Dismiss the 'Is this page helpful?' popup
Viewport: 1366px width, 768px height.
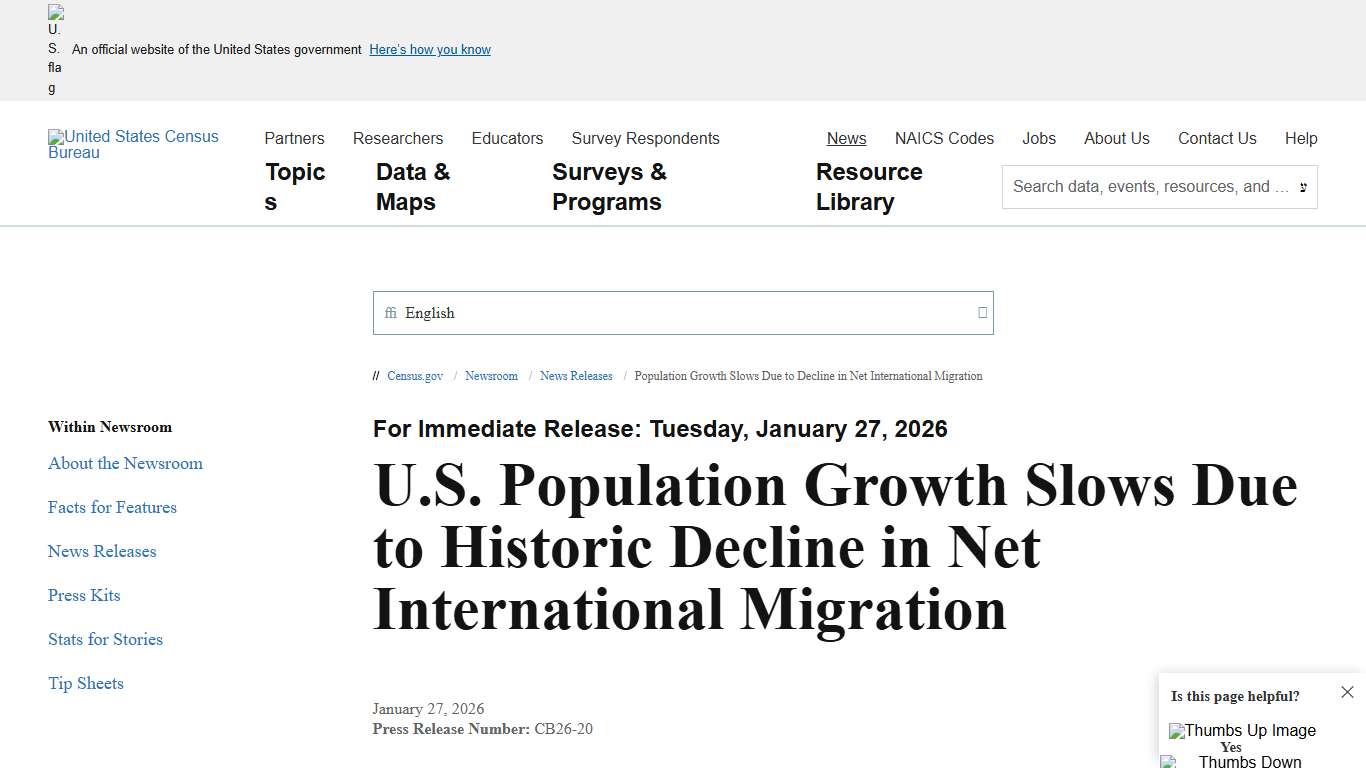point(1347,691)
